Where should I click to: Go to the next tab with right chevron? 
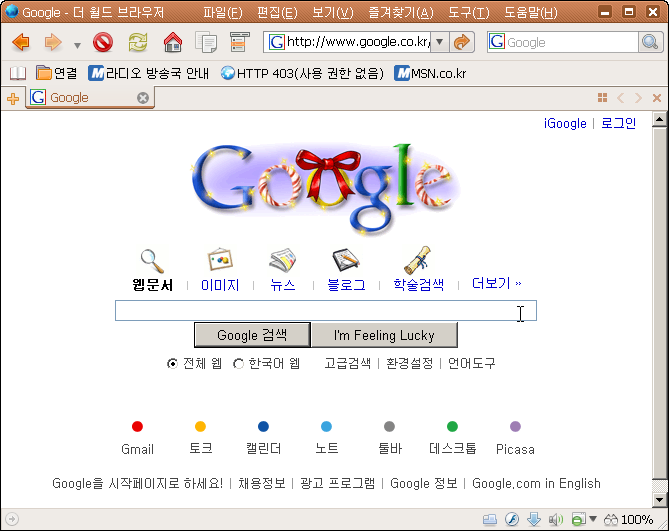[638, 98]
